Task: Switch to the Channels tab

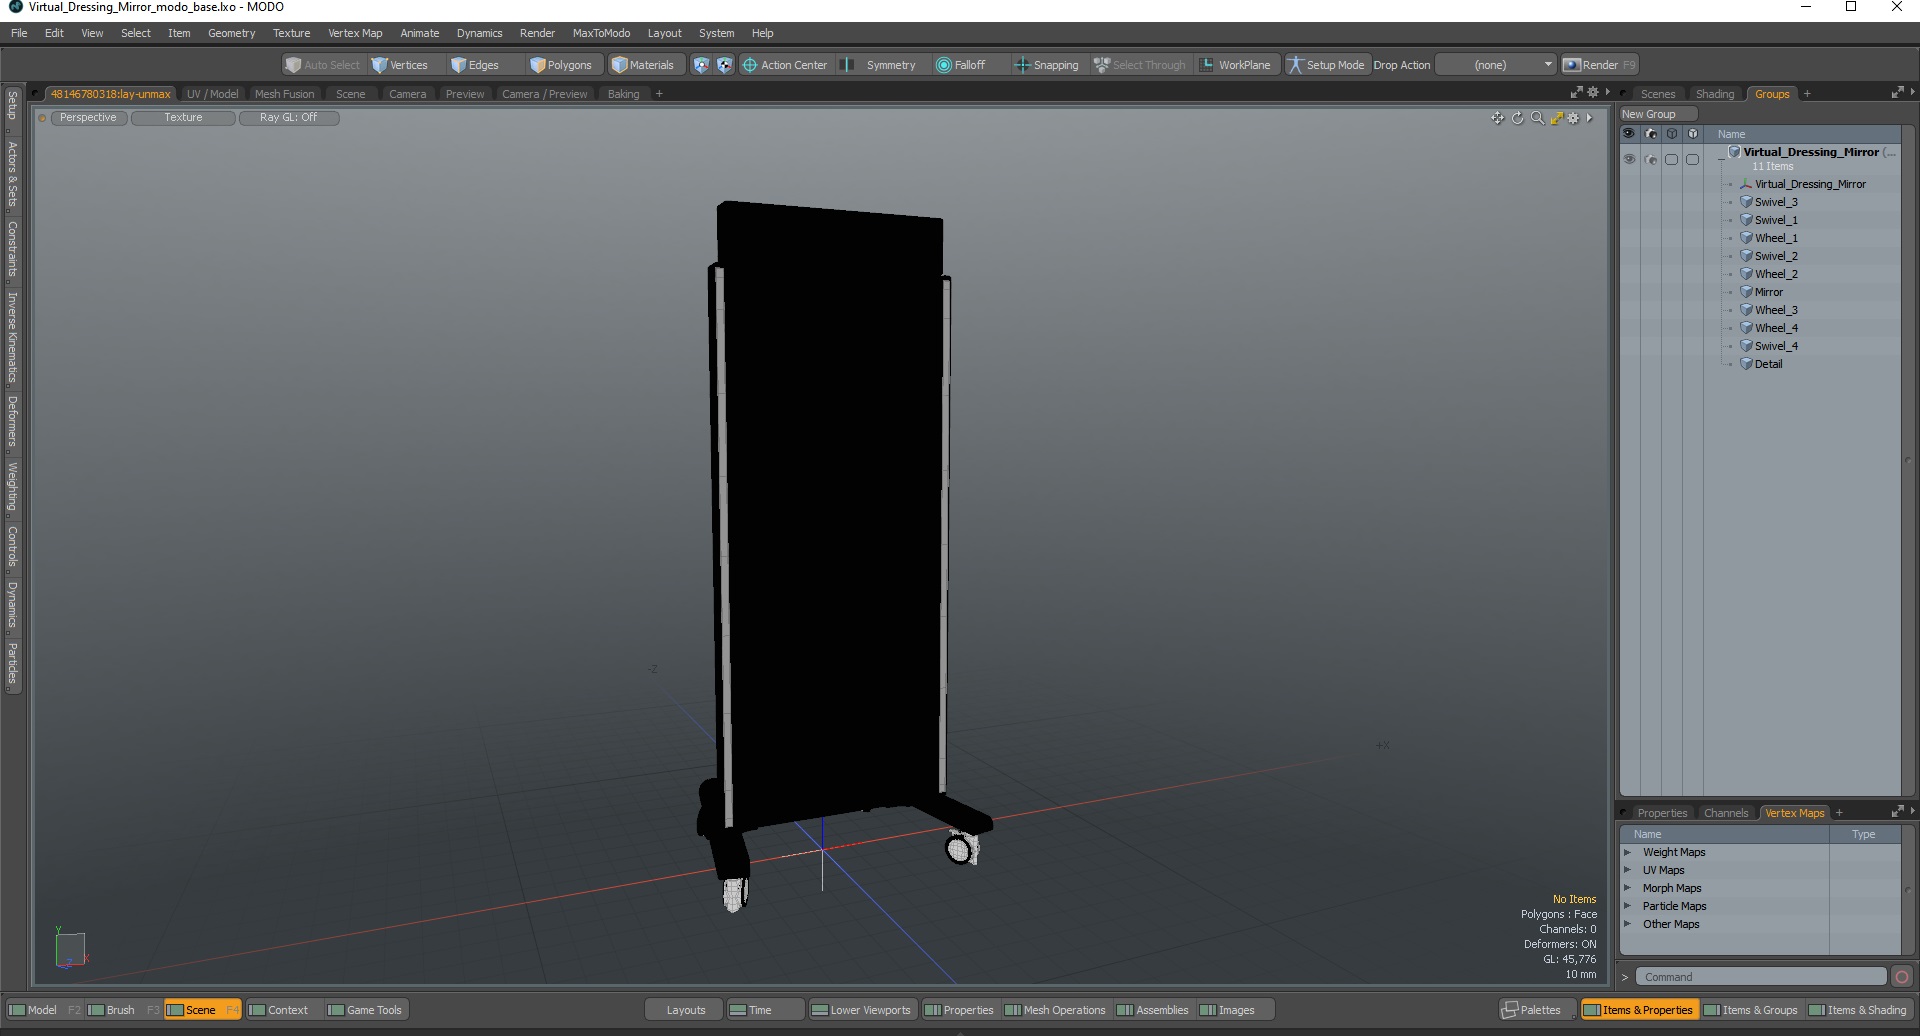Action: click(x=1725, y=813)
